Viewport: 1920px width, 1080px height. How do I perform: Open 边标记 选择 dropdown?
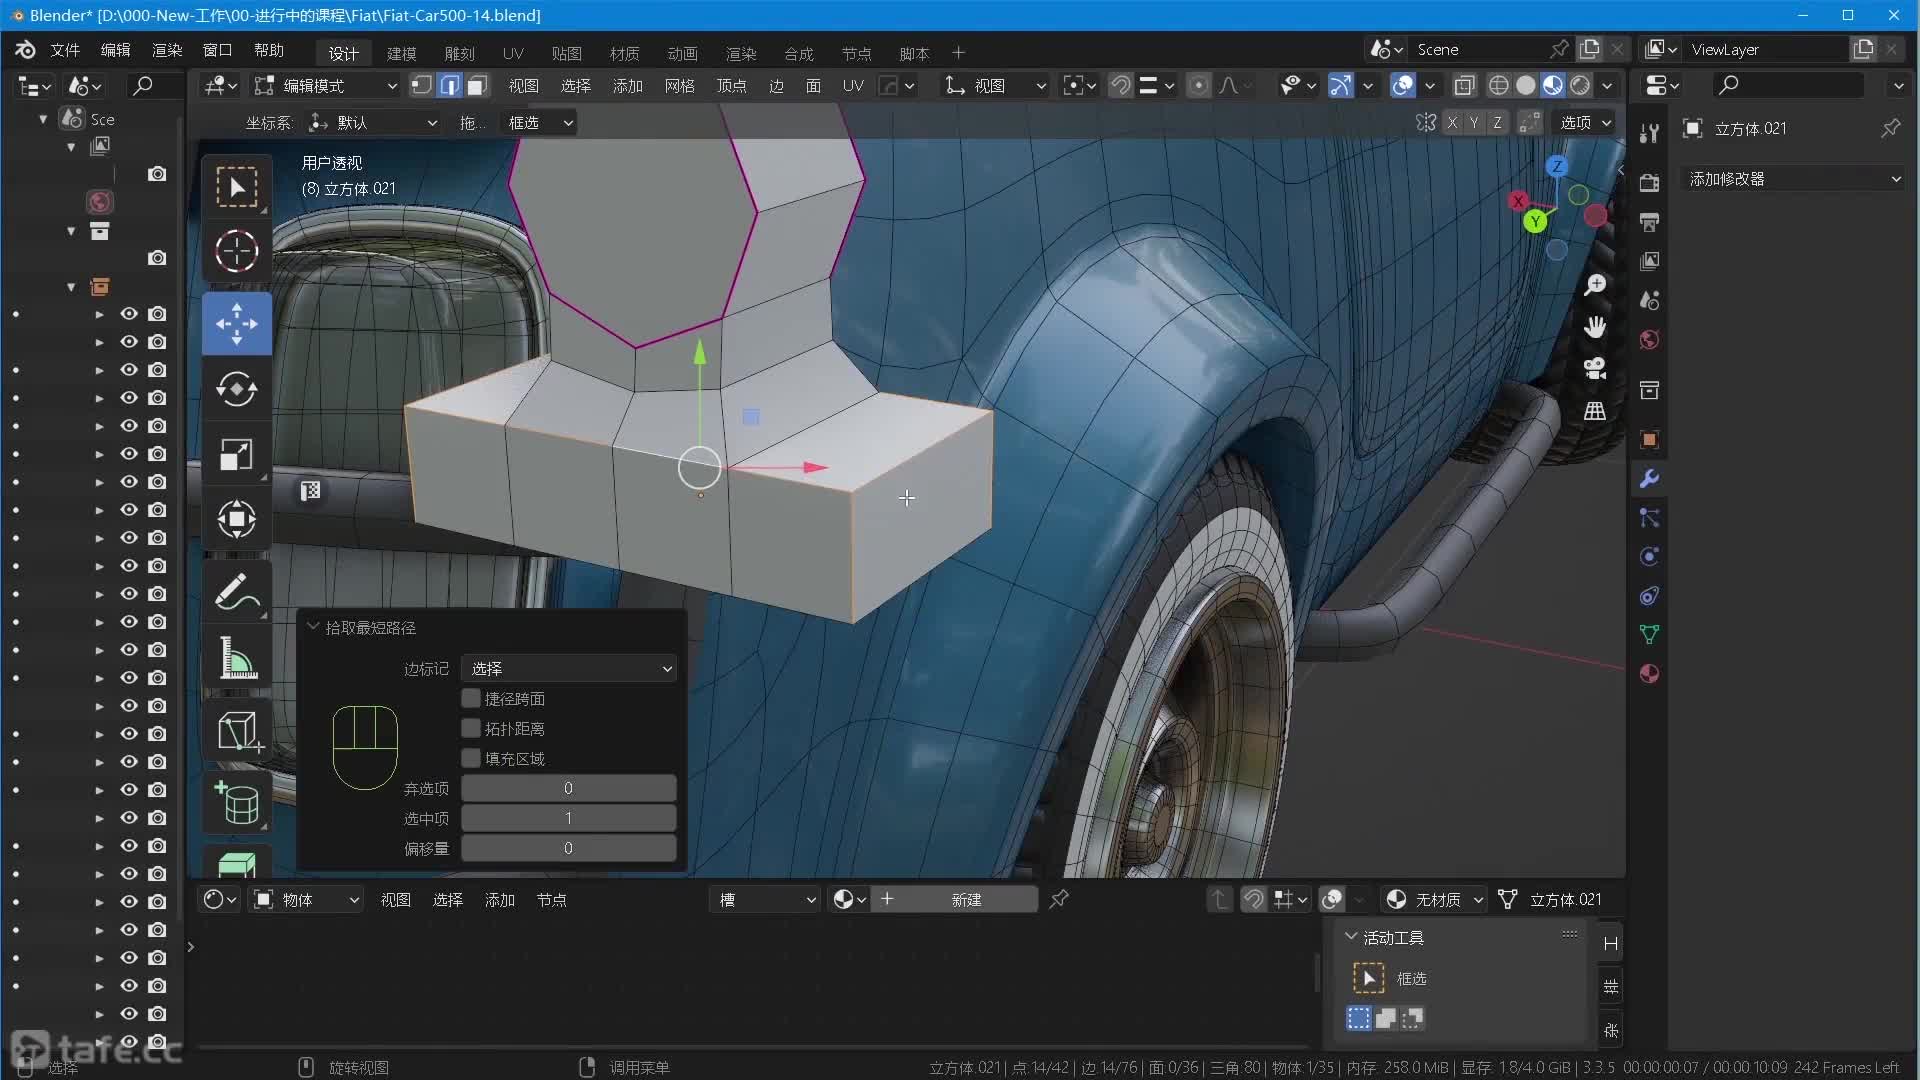point(569,668)
